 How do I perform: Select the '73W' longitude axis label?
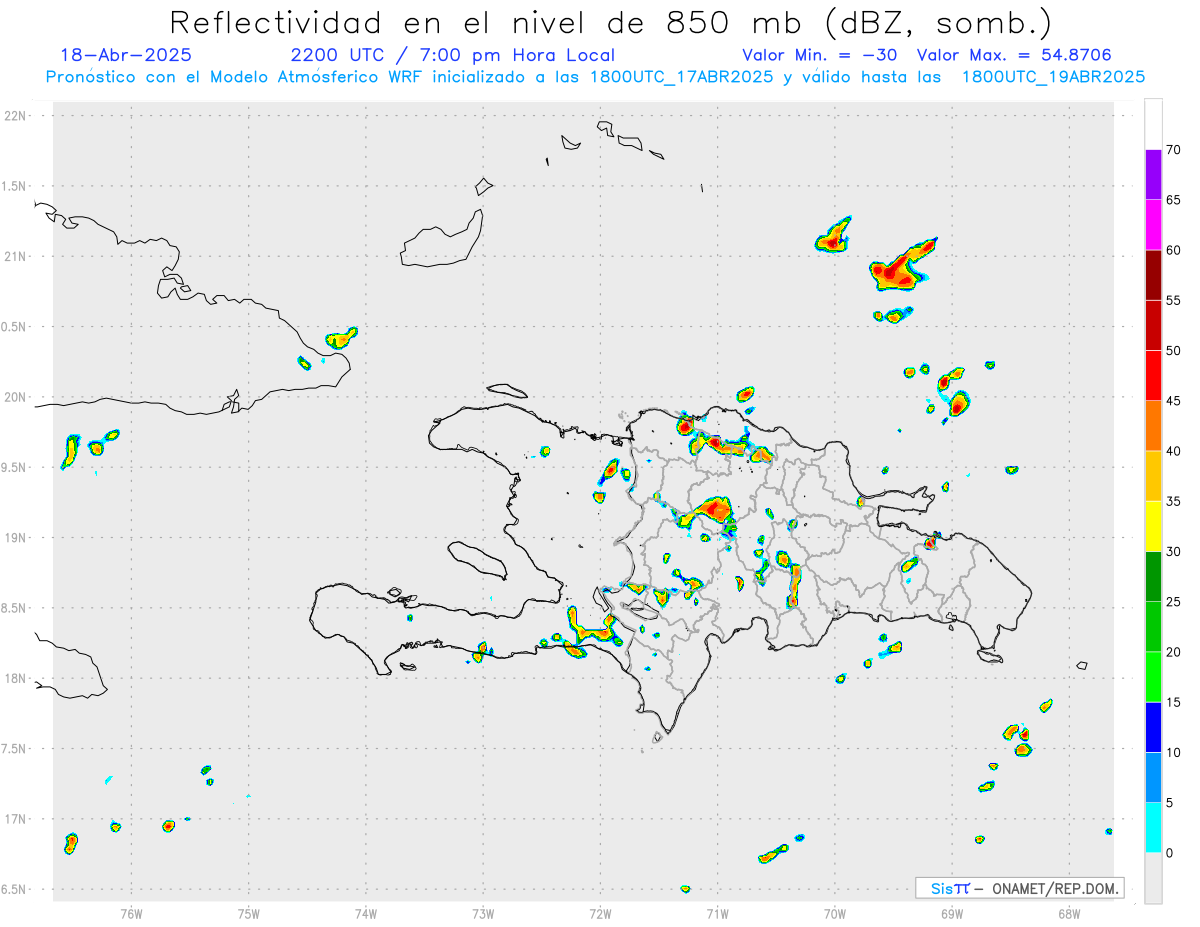(x=483, y=913)
